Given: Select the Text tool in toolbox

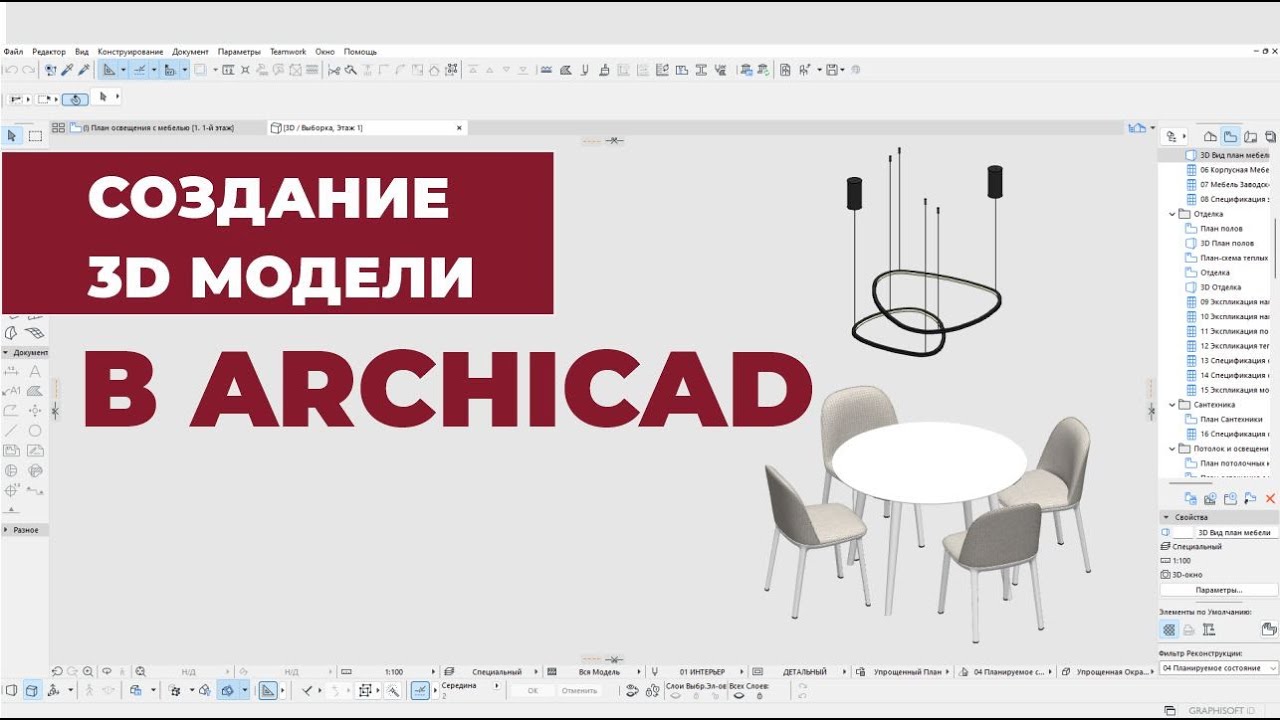Looking at the screenshot, I should tap(35, 371).
